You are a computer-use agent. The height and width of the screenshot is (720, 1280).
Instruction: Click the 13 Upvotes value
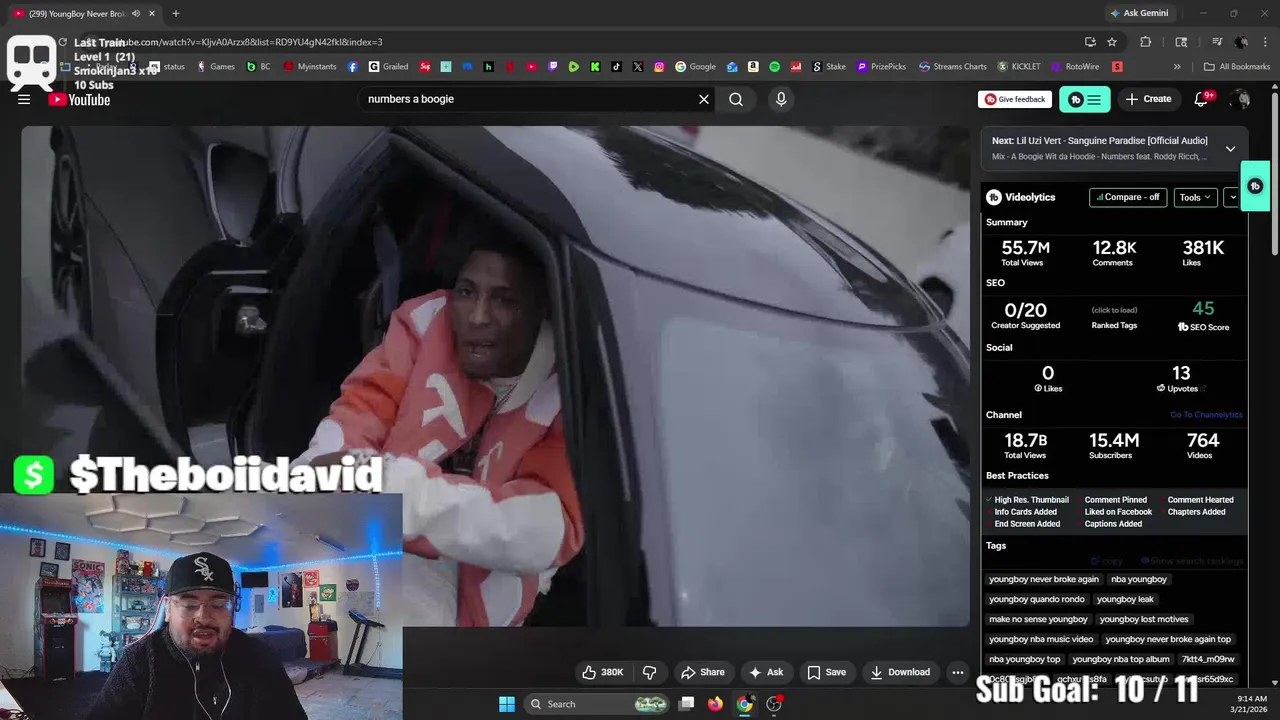pos(1181,373)
